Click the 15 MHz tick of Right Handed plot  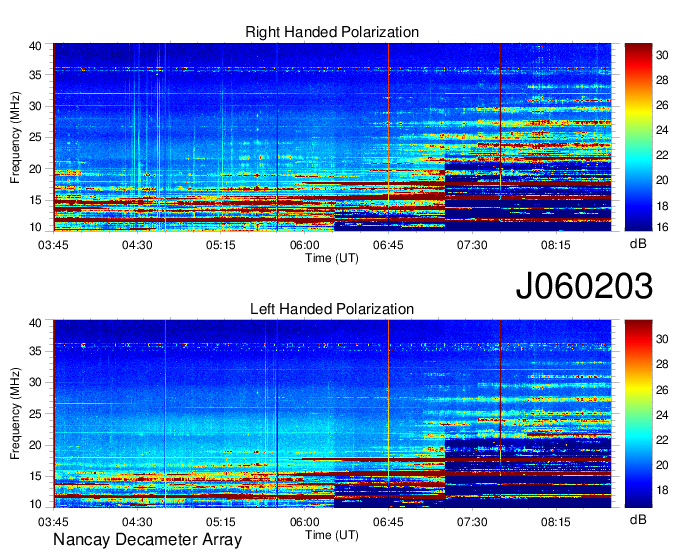click(35, 200)
